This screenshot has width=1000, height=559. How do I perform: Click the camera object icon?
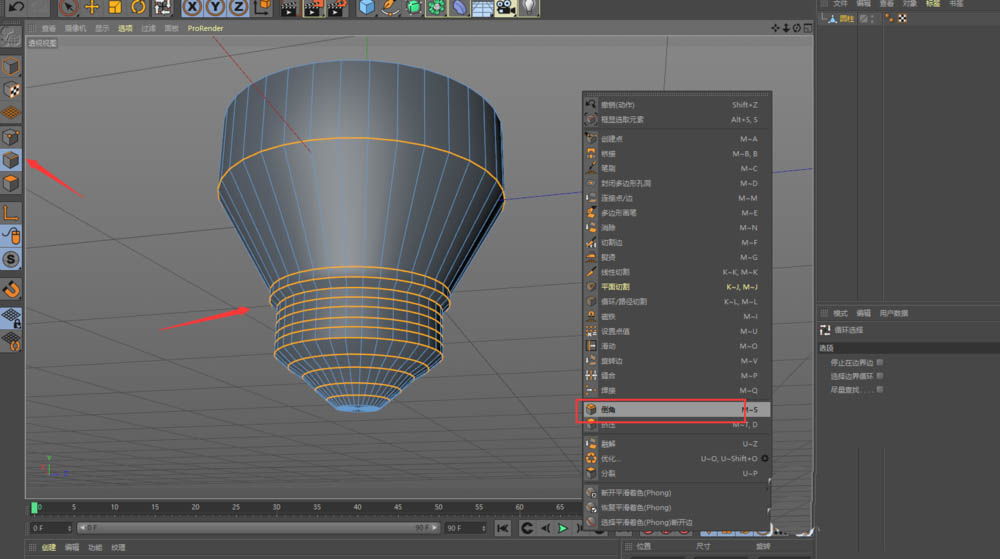505,8
